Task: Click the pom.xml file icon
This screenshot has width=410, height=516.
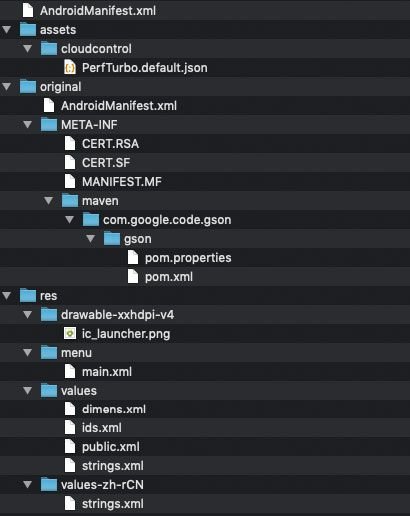Action: pyautogui.click(x=133, y=277)
